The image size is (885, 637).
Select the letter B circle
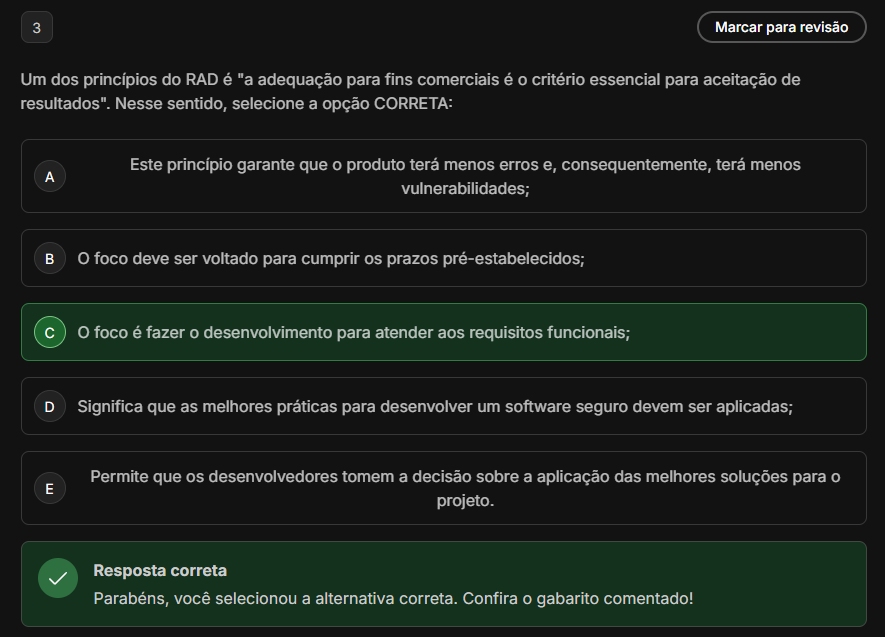49,259
